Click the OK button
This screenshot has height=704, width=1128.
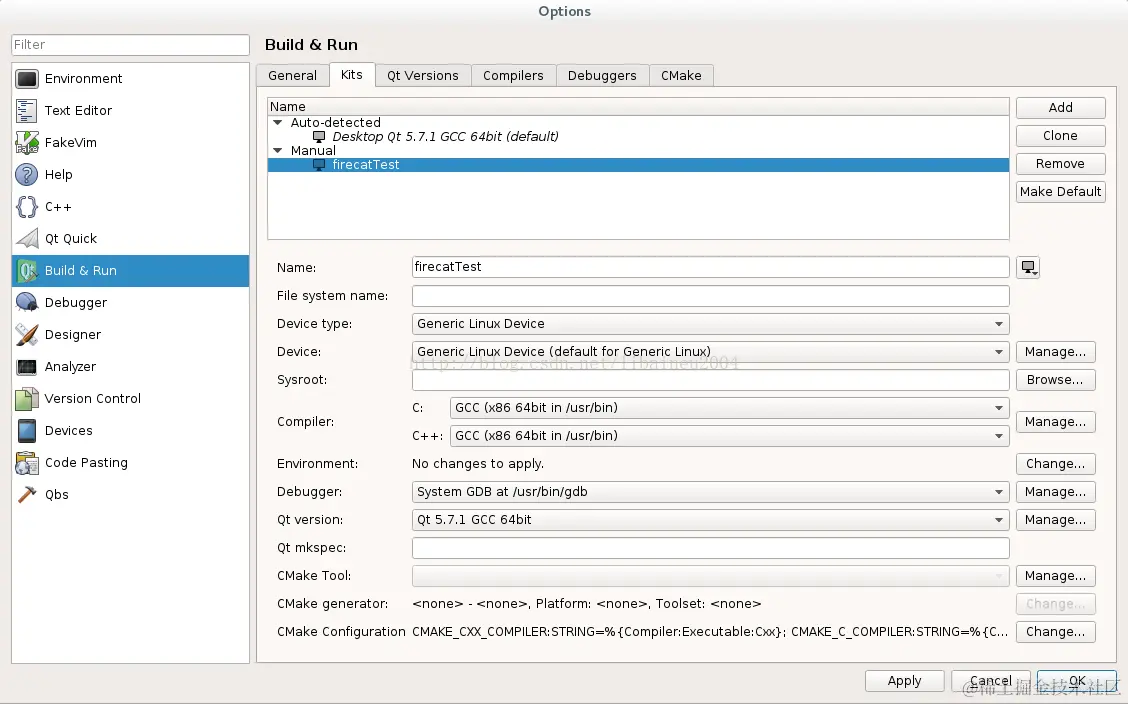point(1077,681)
